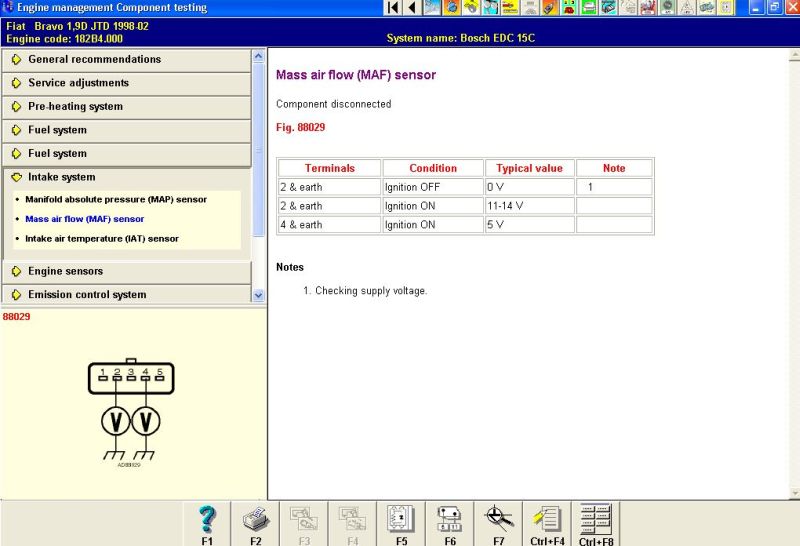The image size is (800, 546).
Task: Click the Ctrl+F4 notes icon
Action: click(x=547, y=523)
